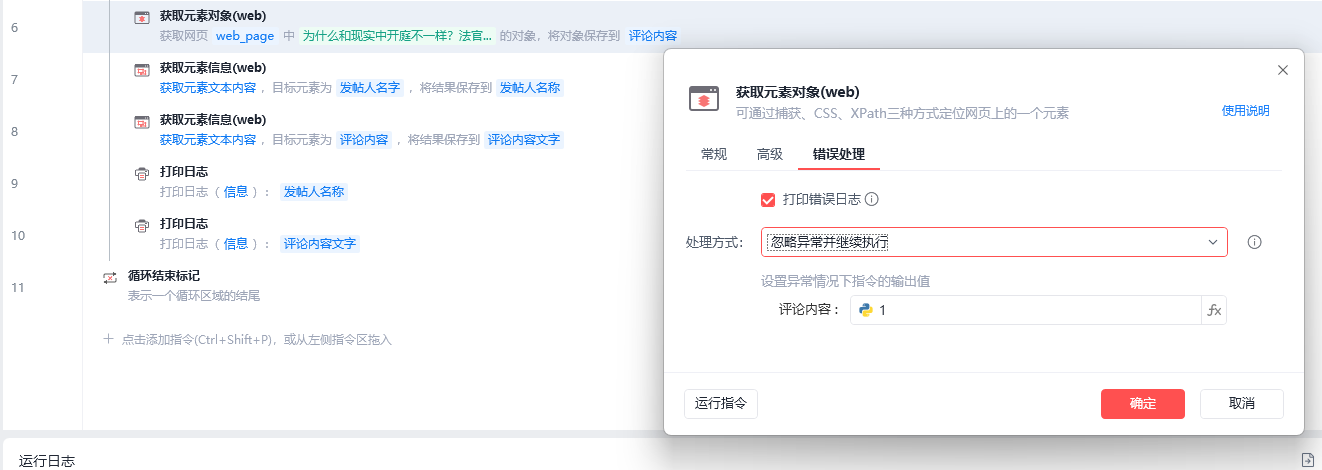Viewport: 1322px width, 470px height.
Task: Click the export log icon in 运行日志 bar
Action: click(1306, 460)
